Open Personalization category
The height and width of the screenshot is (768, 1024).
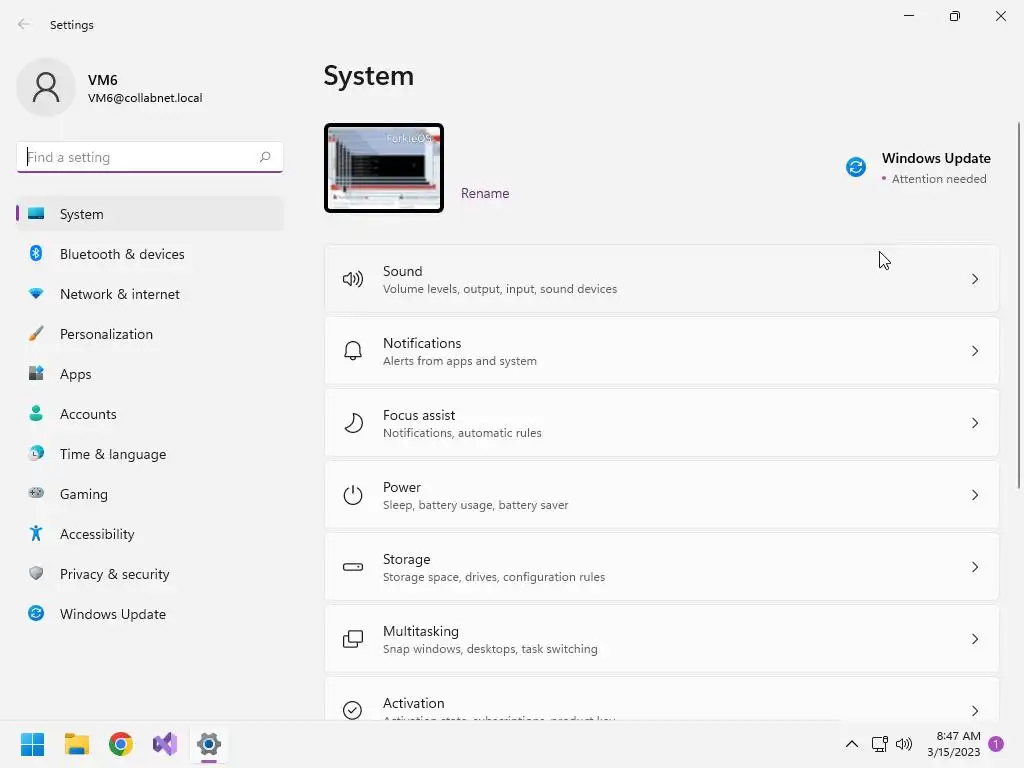[x=150, y=334]
